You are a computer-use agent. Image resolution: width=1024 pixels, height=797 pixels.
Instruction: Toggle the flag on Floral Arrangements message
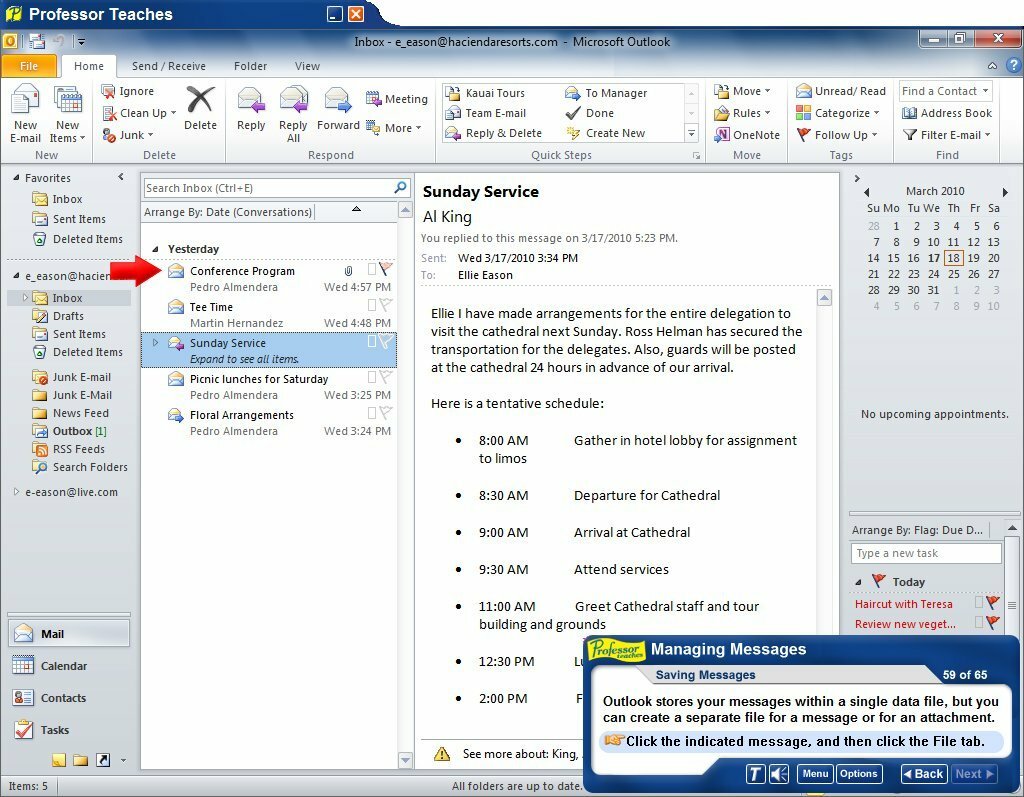[x=386, y=412]
